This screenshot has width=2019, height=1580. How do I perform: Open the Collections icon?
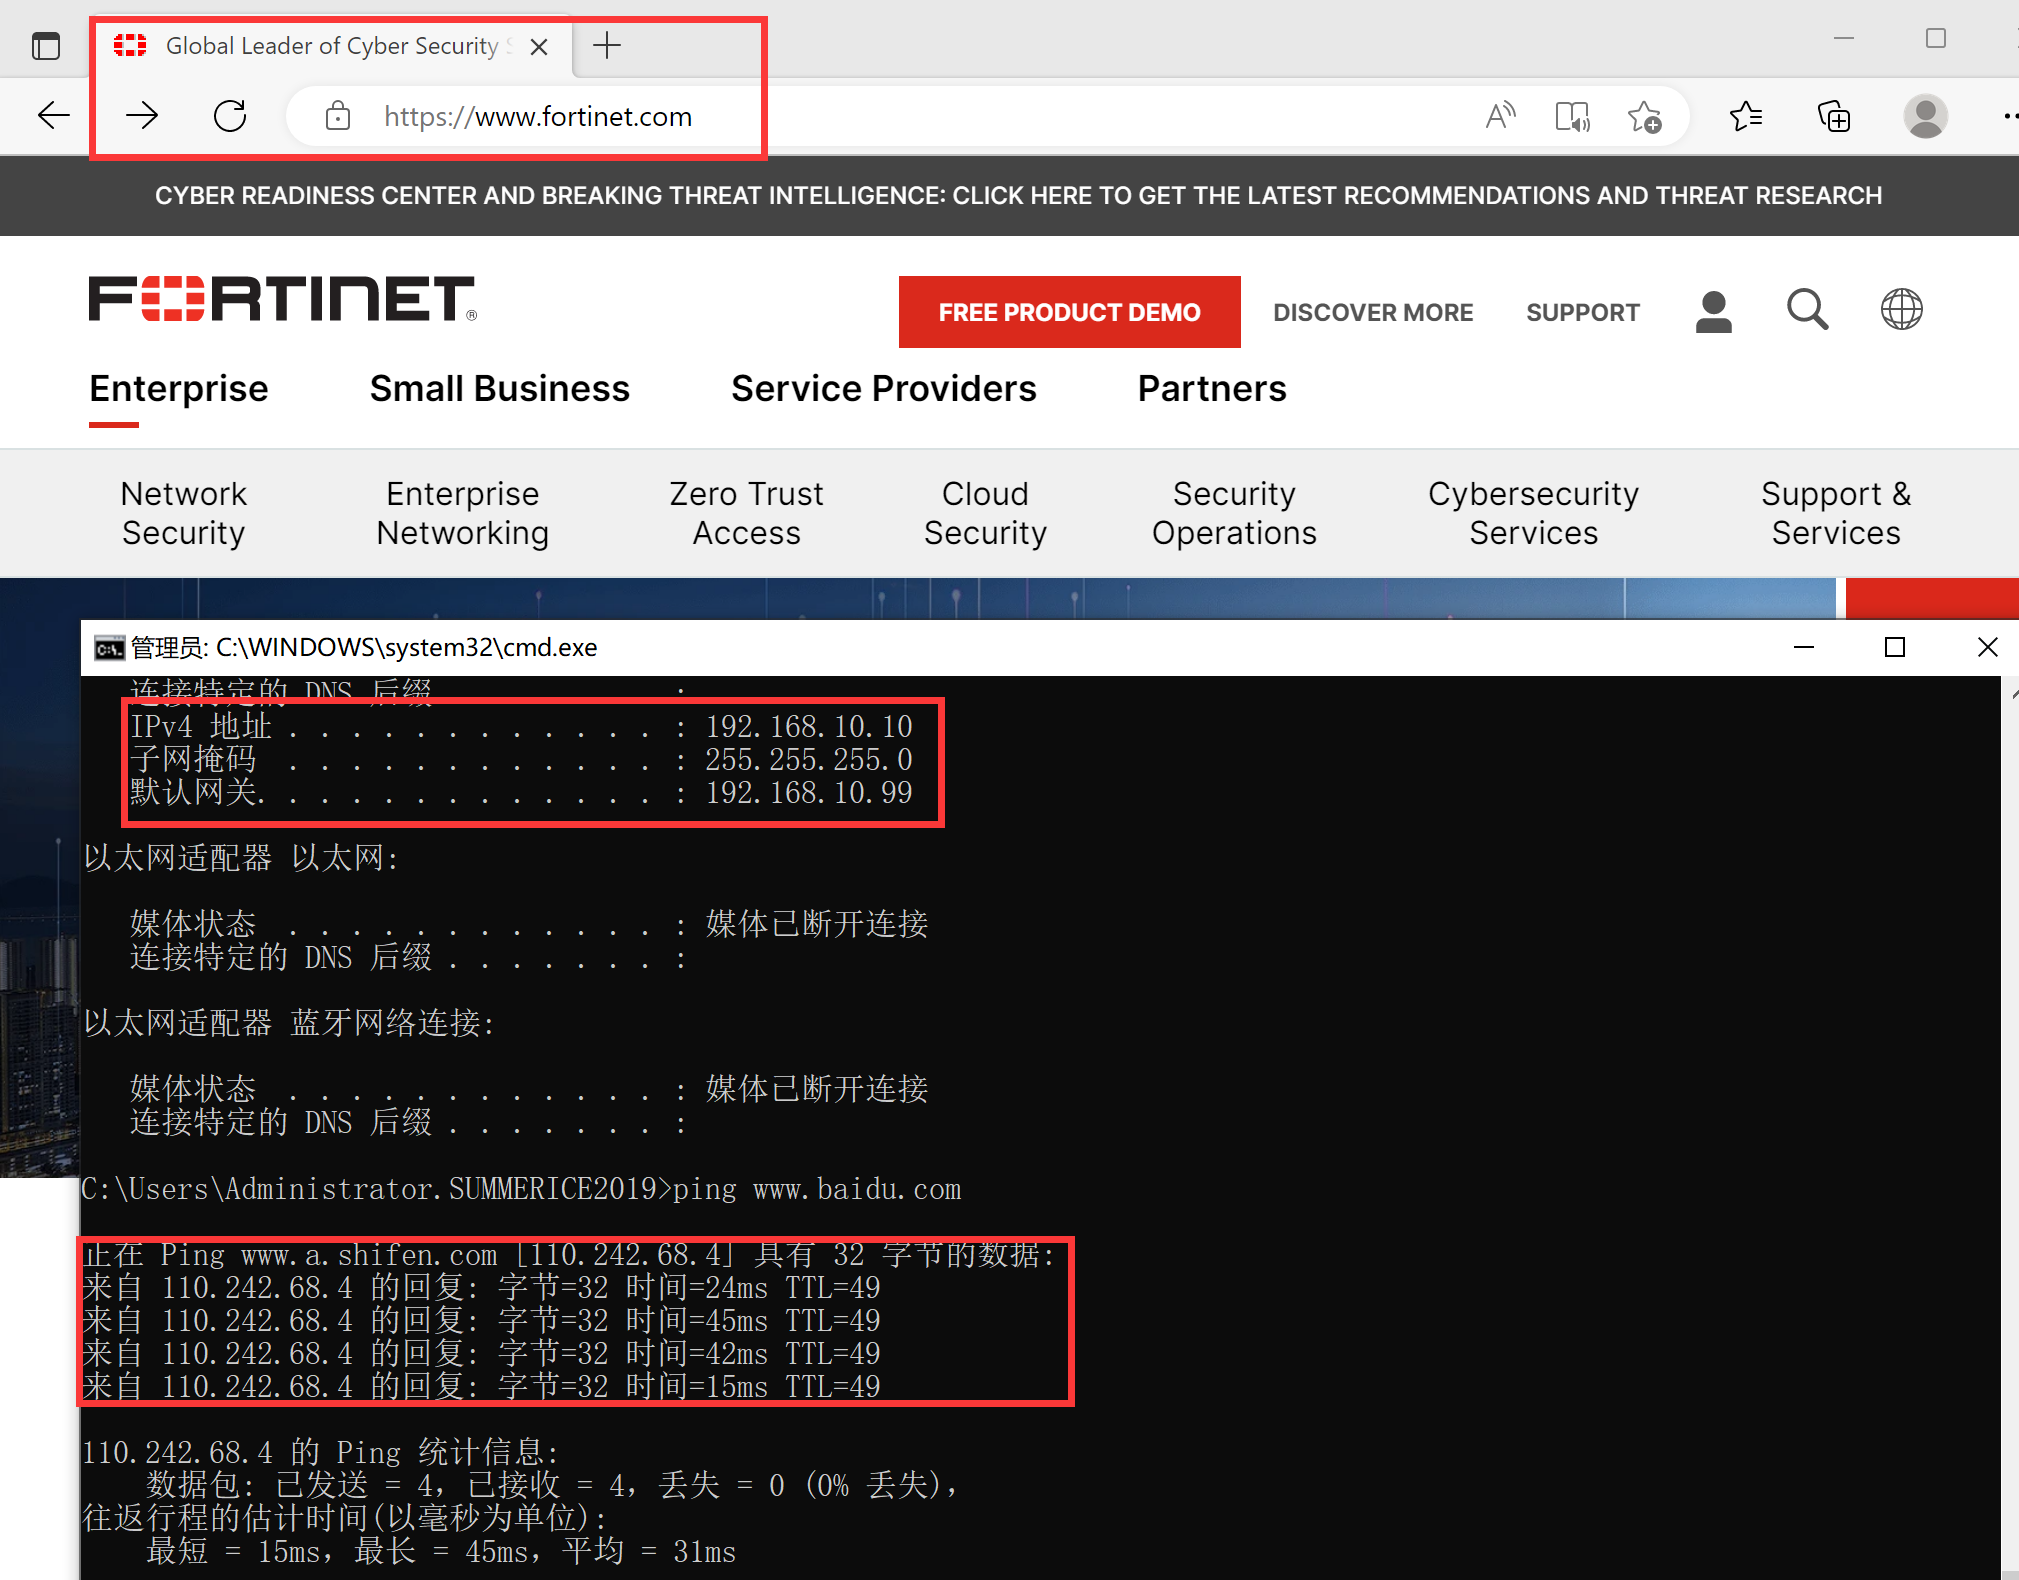pyautogui.click(x=1834, y=116)
